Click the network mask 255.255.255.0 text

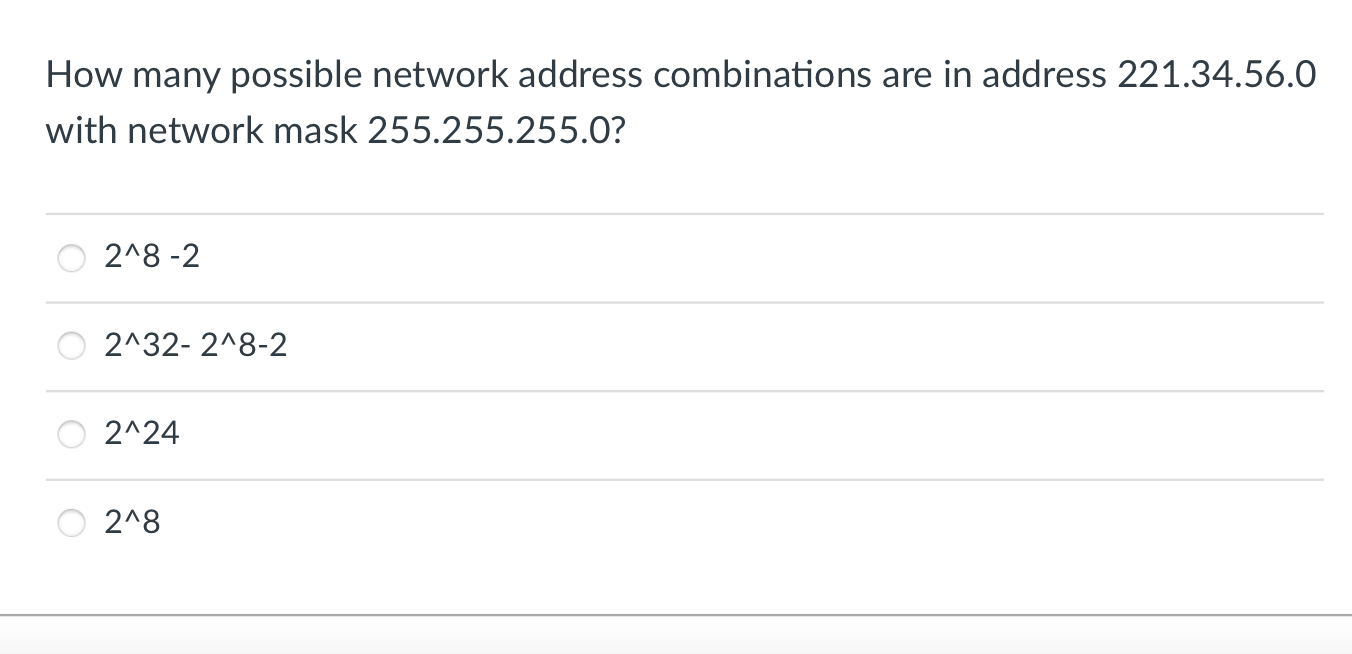[x=490, y=130]
